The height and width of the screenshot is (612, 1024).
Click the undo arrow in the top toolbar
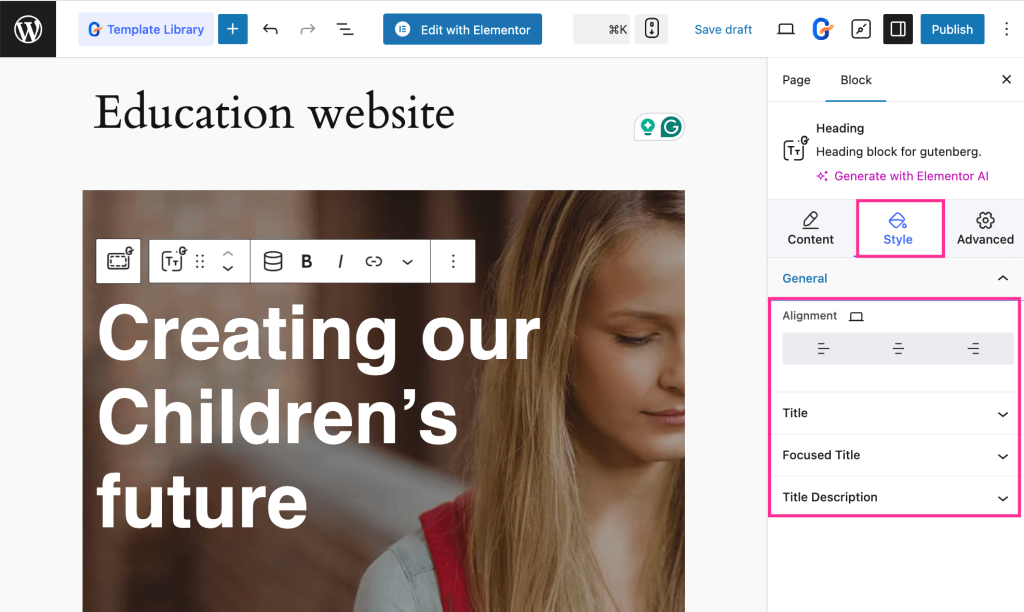point(270,29)
